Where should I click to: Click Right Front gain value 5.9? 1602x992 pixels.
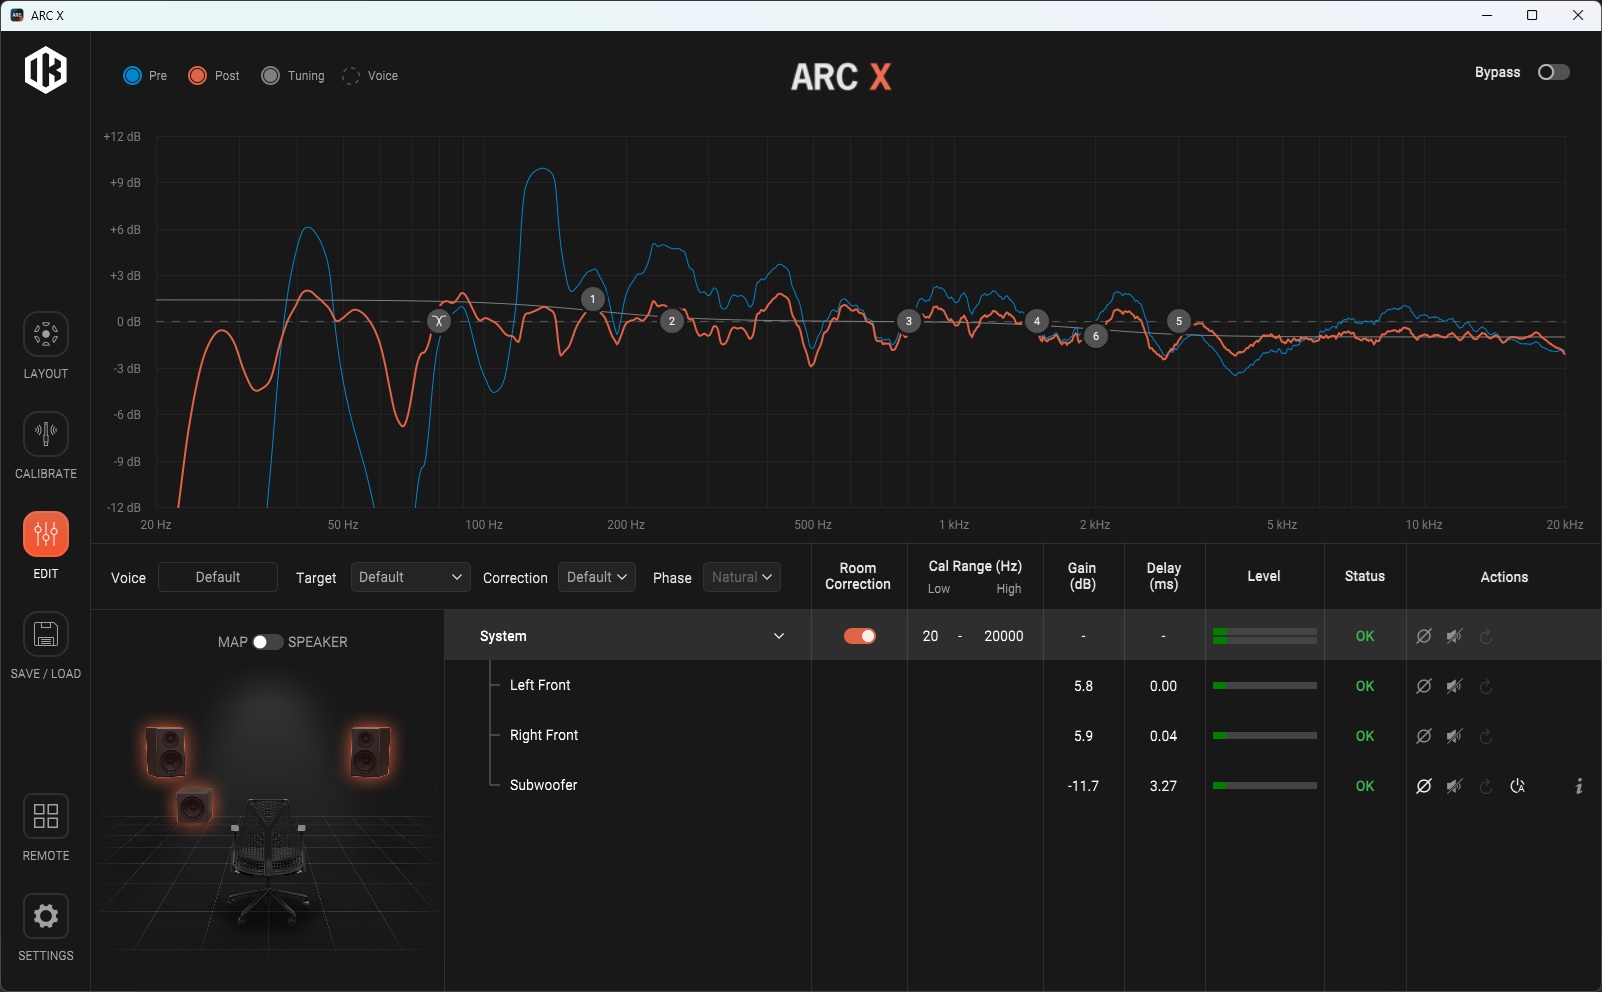tap(1083, 736)
